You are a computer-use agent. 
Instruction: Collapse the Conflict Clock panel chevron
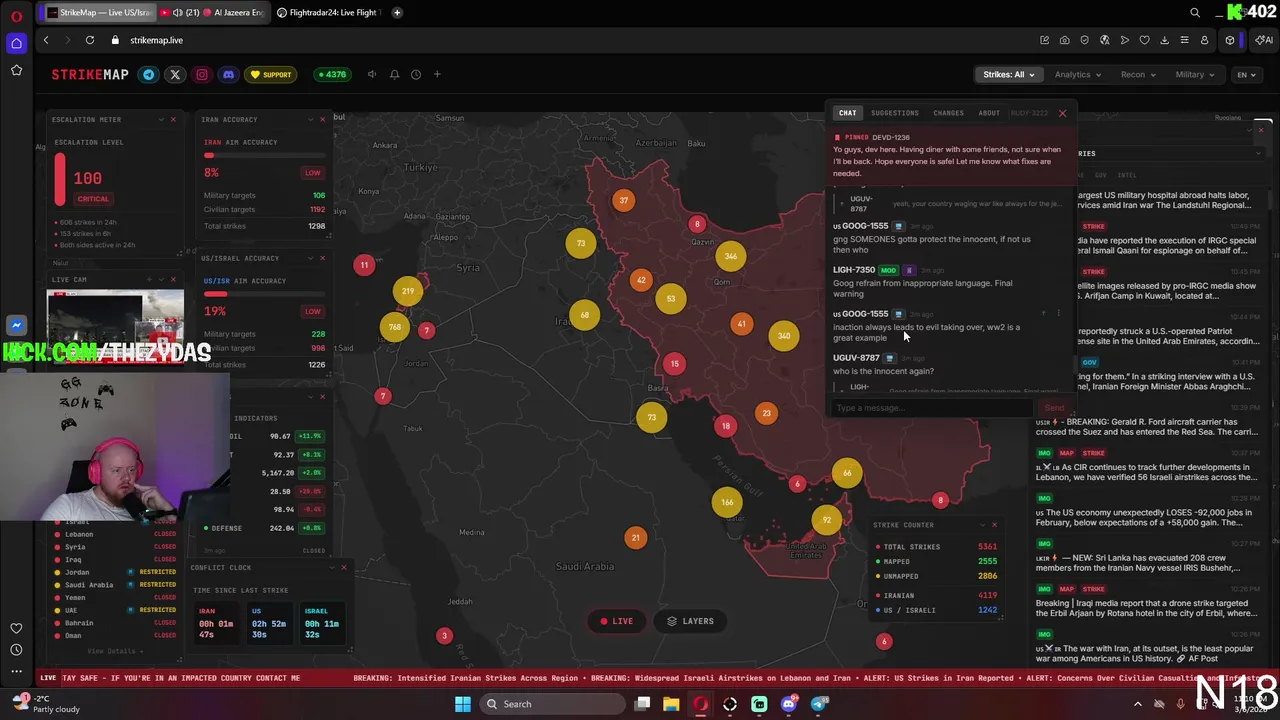point(332,567)
